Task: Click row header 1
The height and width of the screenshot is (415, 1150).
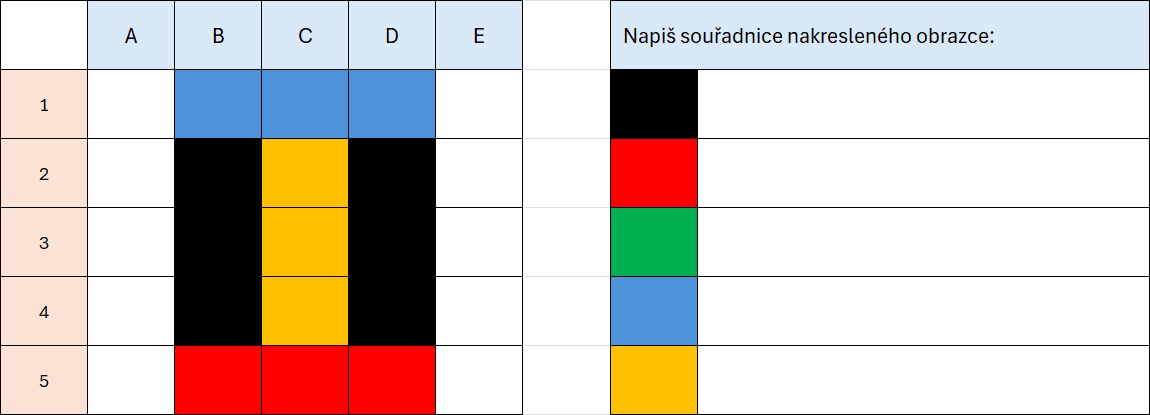Action: 44,104
